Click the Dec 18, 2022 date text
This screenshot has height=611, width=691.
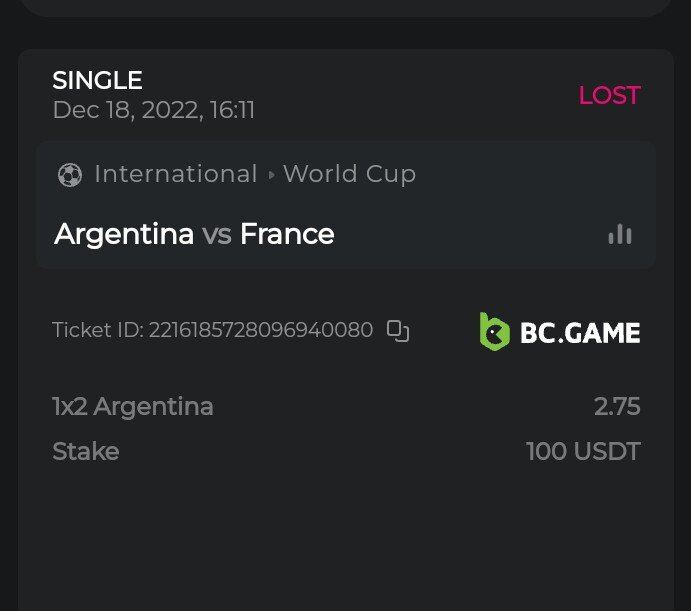point(153,109)
